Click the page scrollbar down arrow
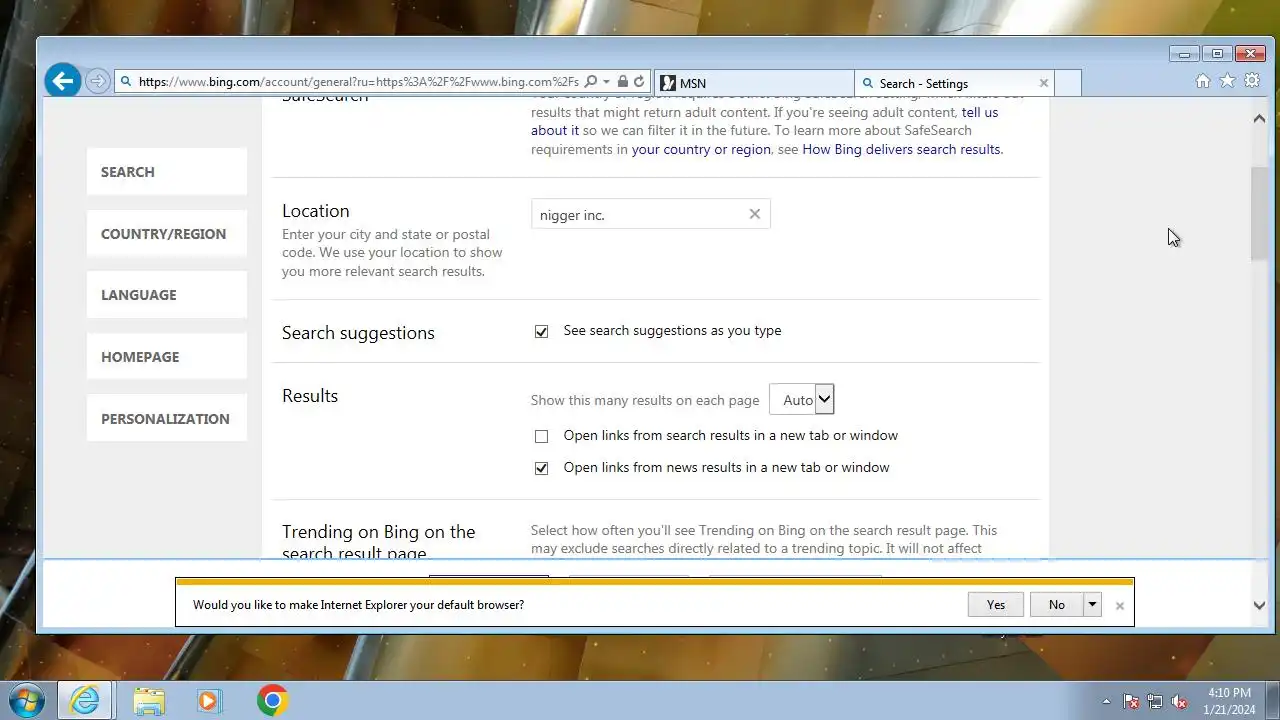 pyautogui.click(x=1259, y=605)
